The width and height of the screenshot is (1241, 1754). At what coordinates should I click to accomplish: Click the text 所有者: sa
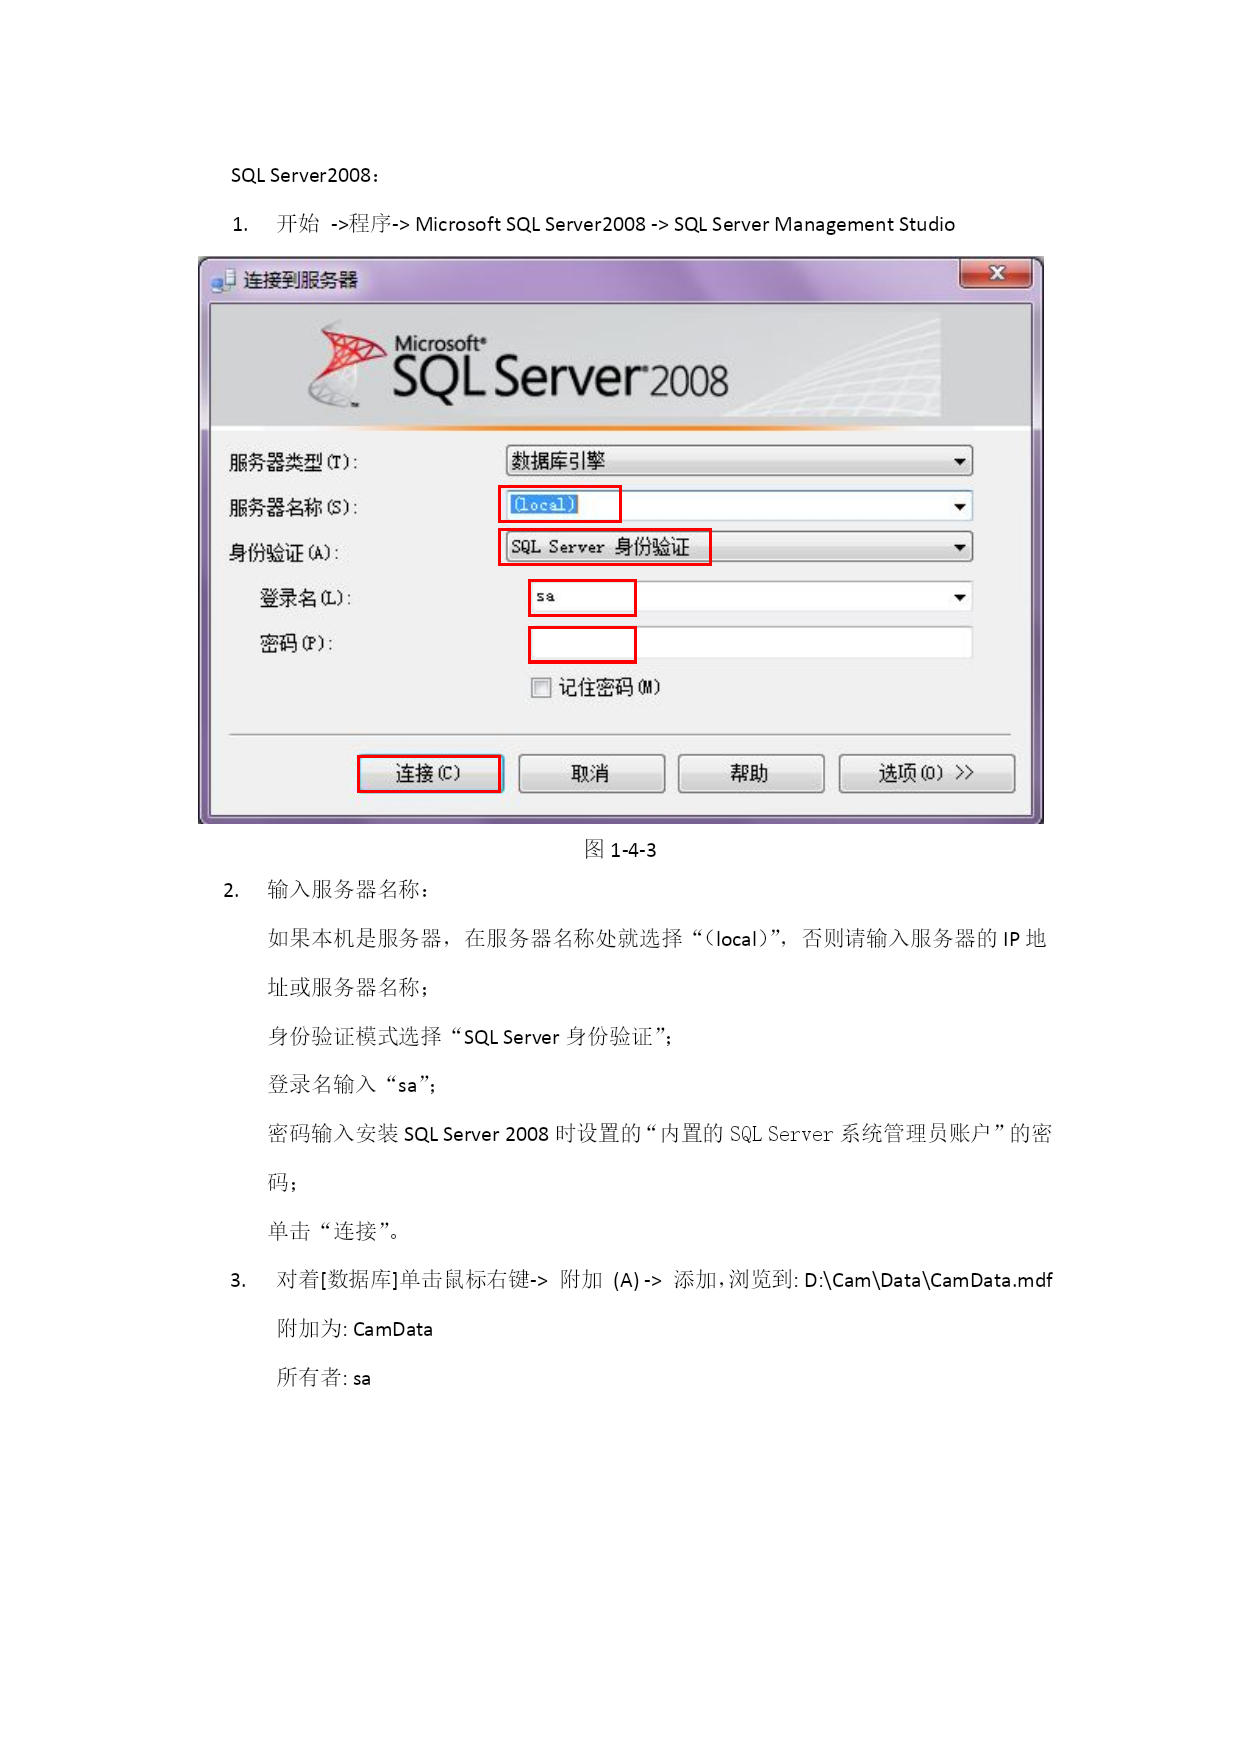324,1378
